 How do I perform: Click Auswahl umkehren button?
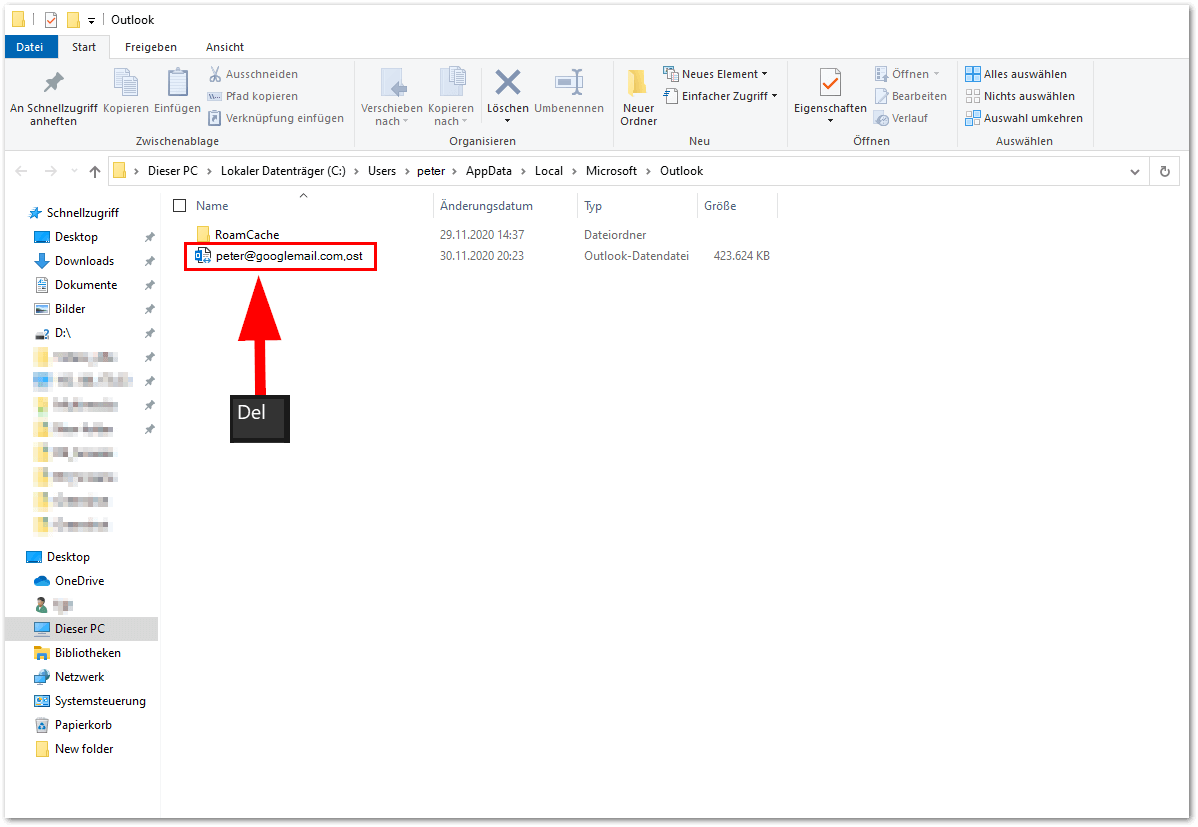tap(1023, 118)
